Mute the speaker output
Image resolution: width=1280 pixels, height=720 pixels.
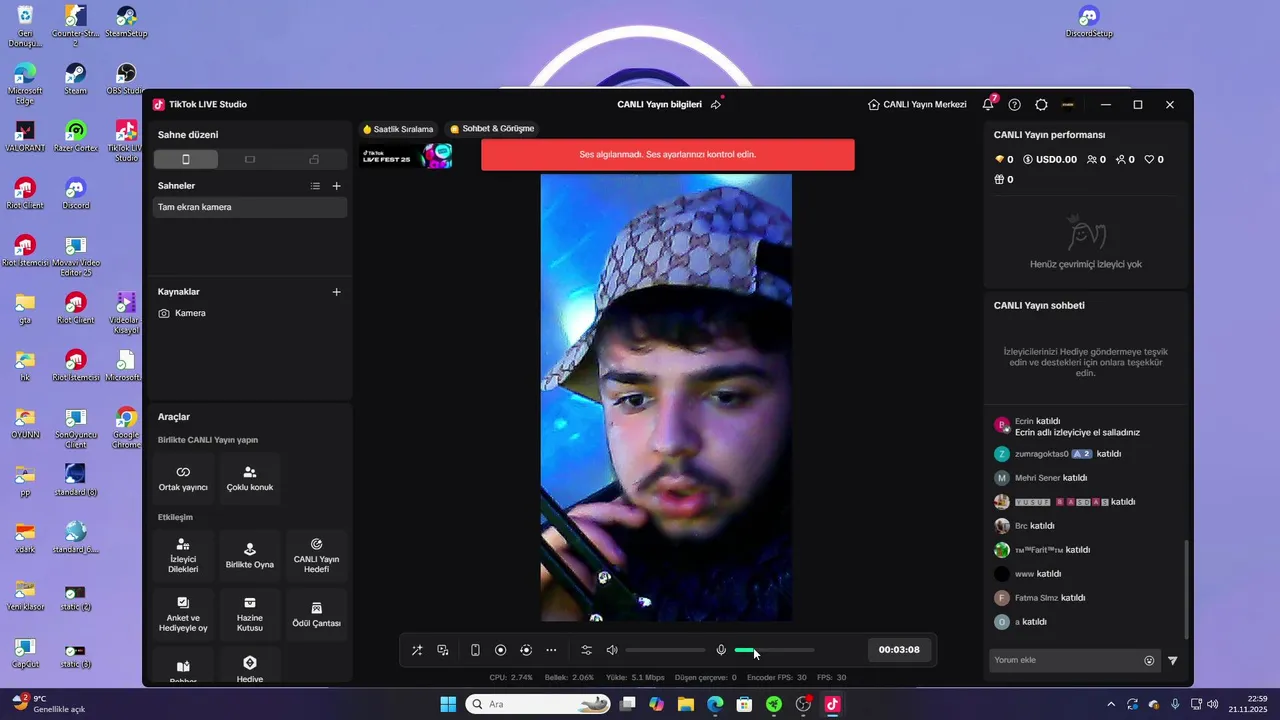[x=612, y=650]
